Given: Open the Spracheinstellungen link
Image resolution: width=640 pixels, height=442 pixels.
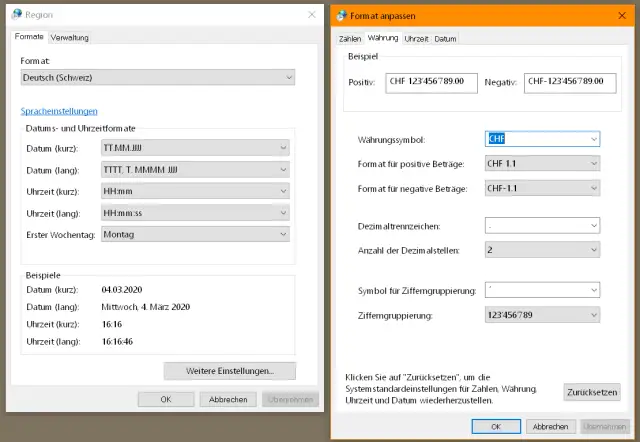Looking at the screenshot, I should coord(59,111).
